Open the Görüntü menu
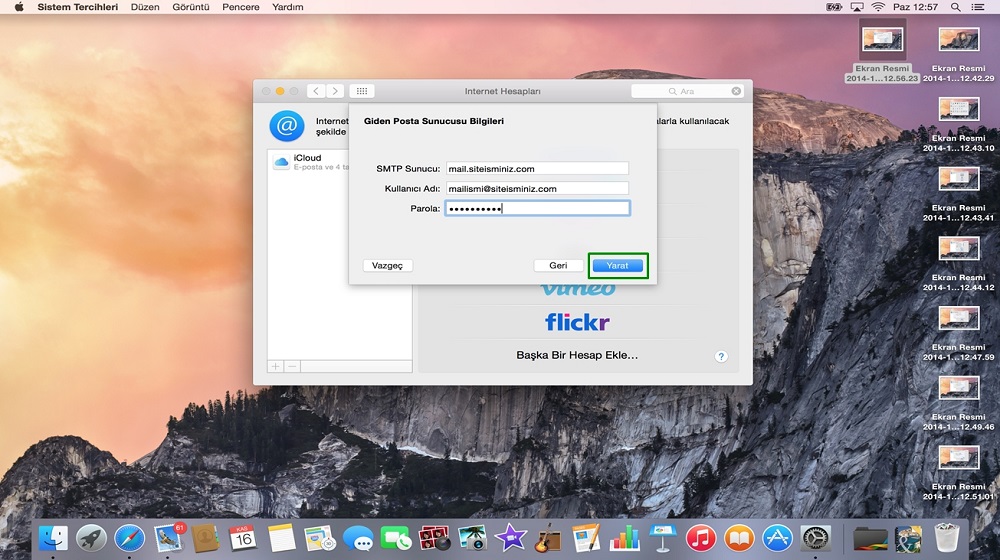This screenshot has height=560, width=1000. click(191, 7)
